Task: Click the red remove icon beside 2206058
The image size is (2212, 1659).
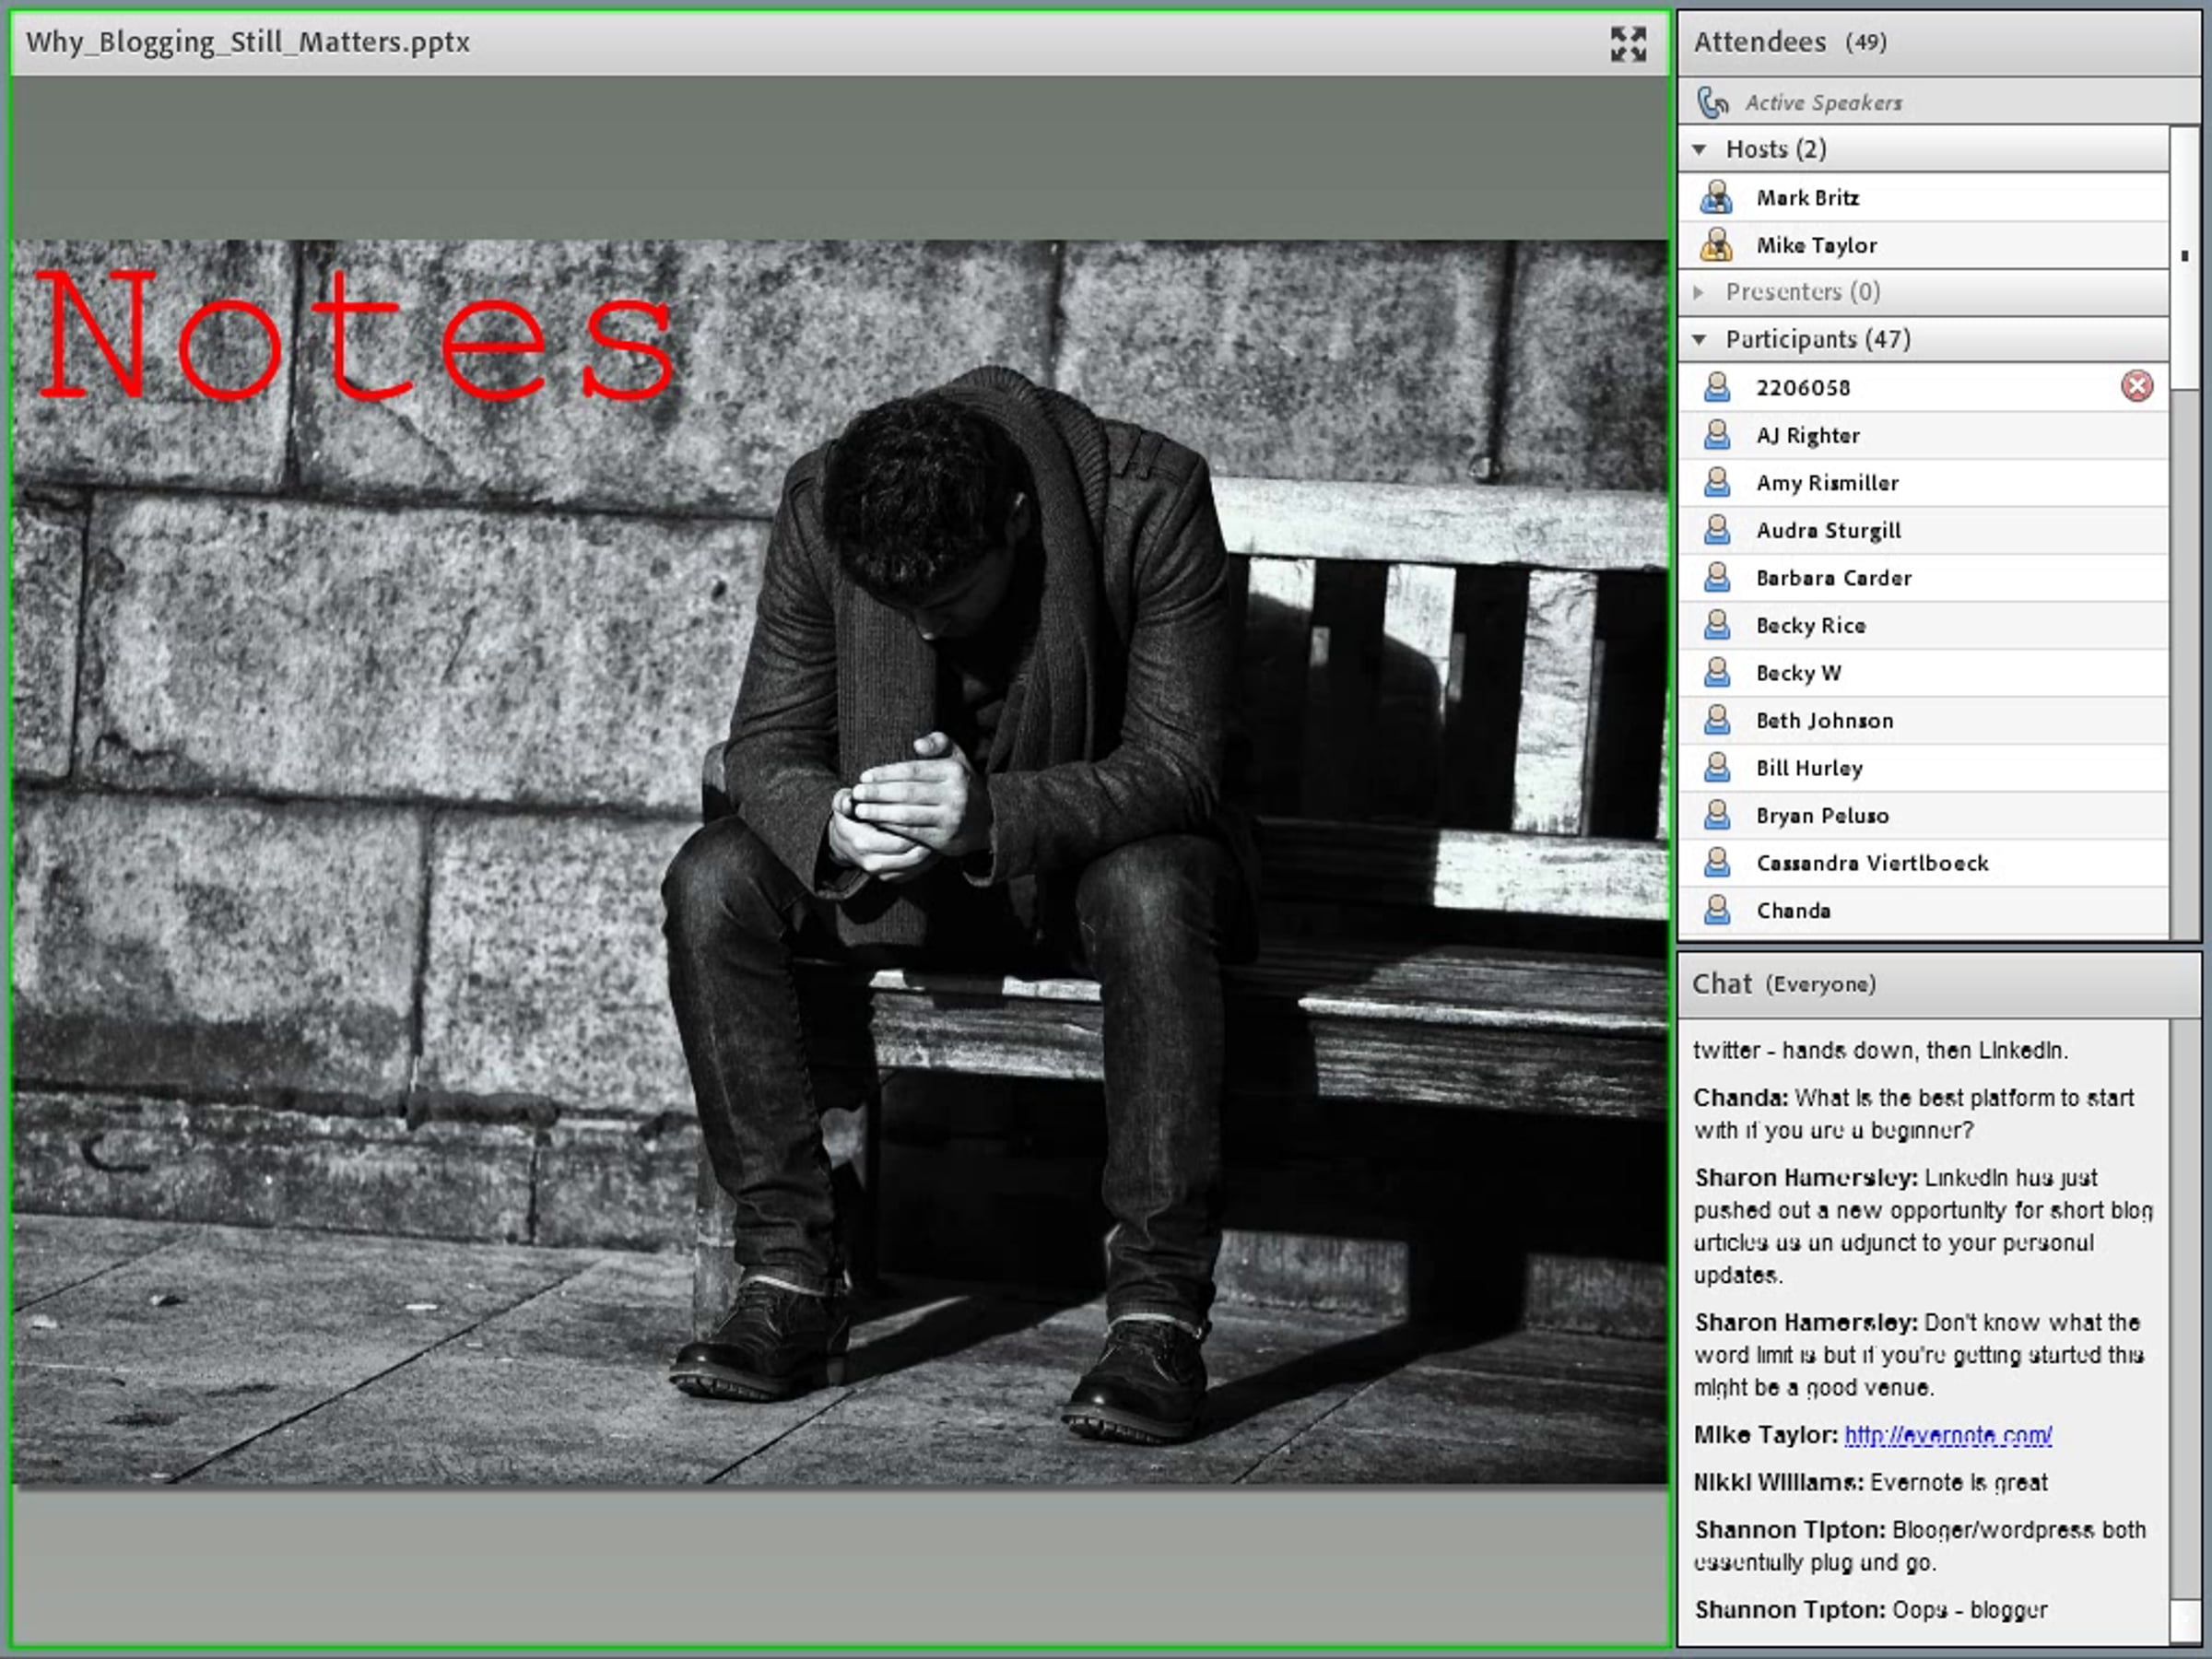Action: pyautogui.click(x=2136, y=386)
